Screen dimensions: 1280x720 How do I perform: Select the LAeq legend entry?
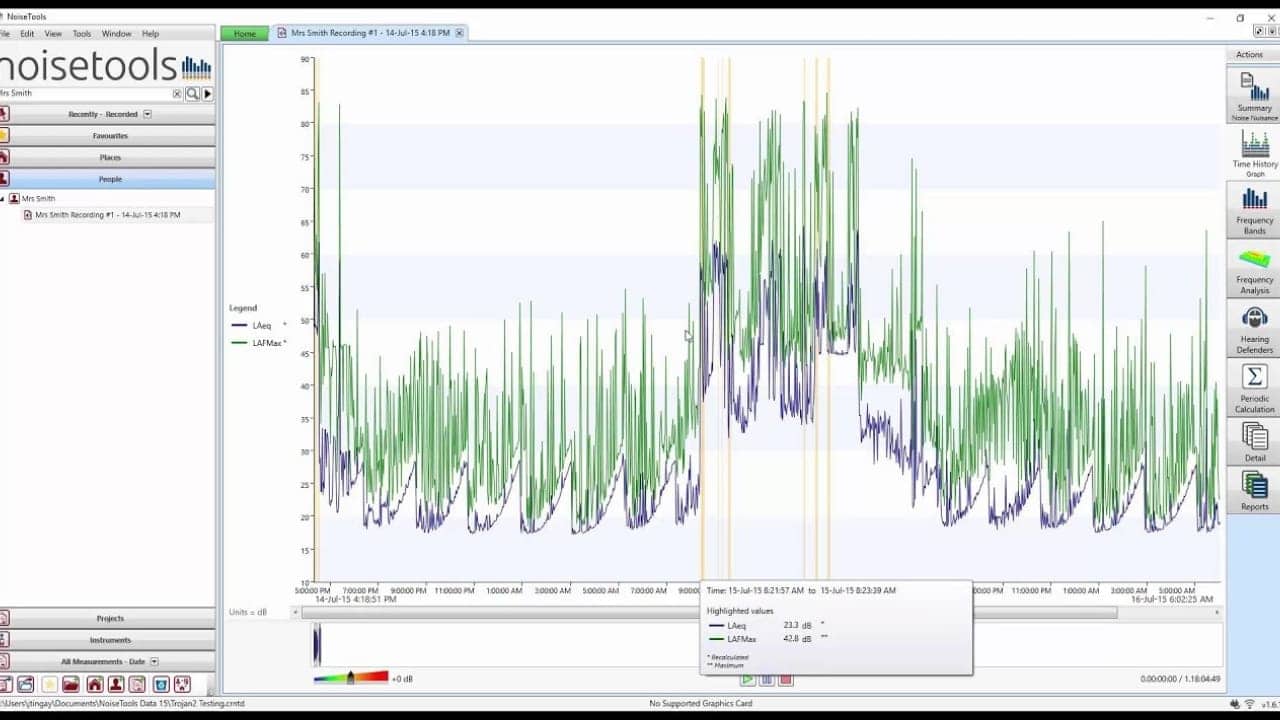click(x=258, y=325)
